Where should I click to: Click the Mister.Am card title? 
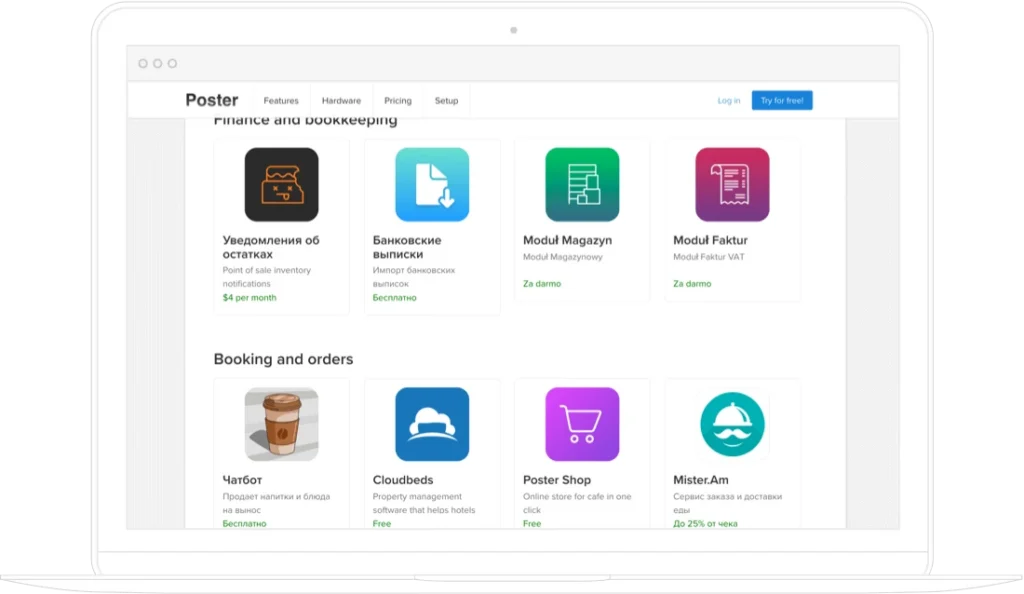[x=701, y=480]
